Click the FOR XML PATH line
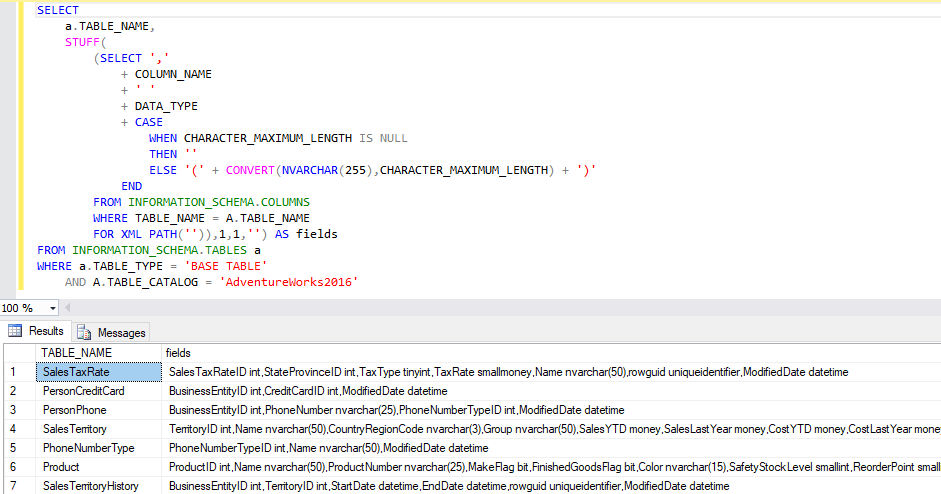This screenshot has width=941, height=494. coord(215,234)
